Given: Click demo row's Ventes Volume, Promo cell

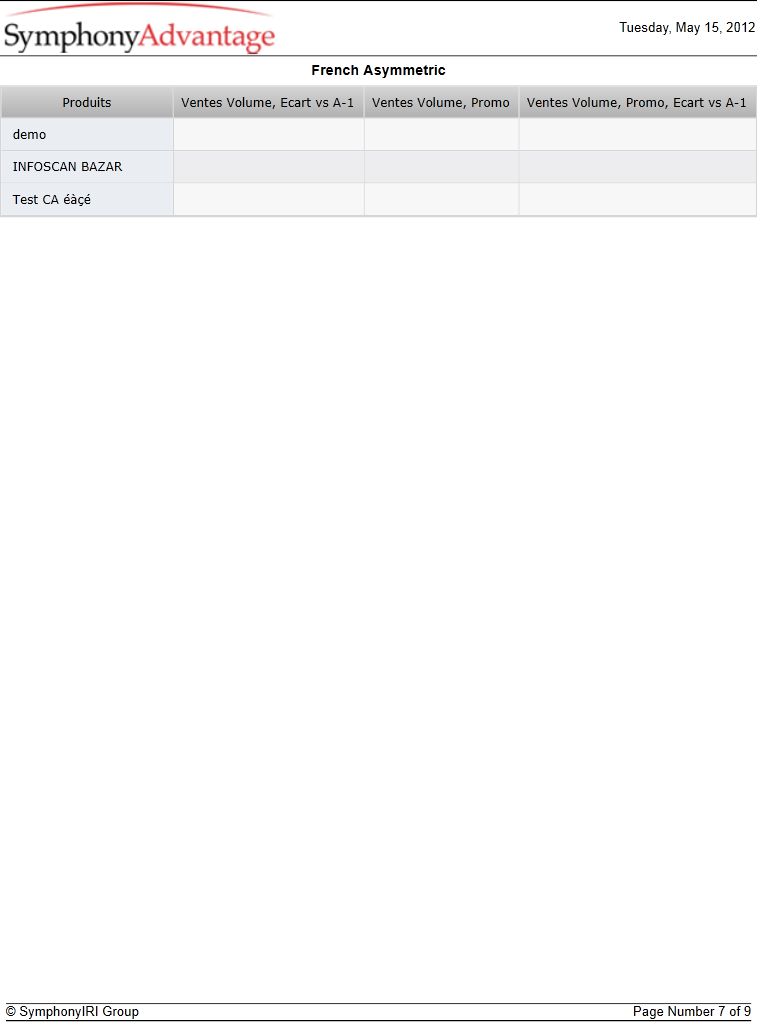Looking at the screenshot, I should pyautogui.click(x=441, y=134).
